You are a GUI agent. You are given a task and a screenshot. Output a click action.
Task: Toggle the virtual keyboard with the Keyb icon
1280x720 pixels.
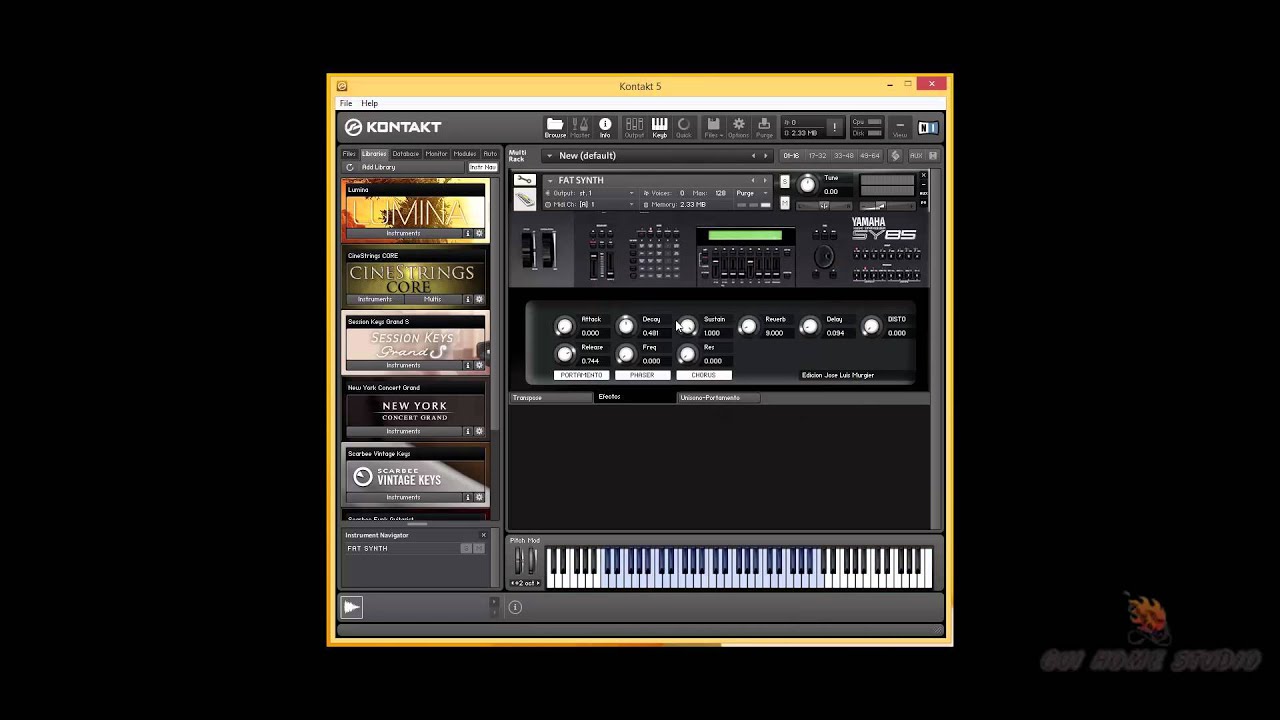click(x=660, y=128)
